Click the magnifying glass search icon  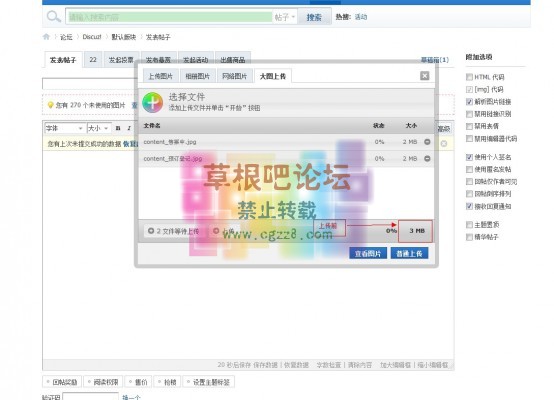click(x=54, y=16)
